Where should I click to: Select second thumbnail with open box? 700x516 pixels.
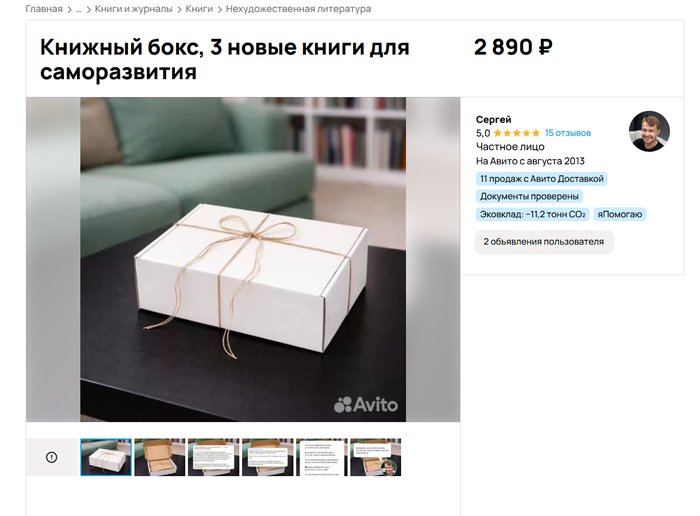coord(160,457)
